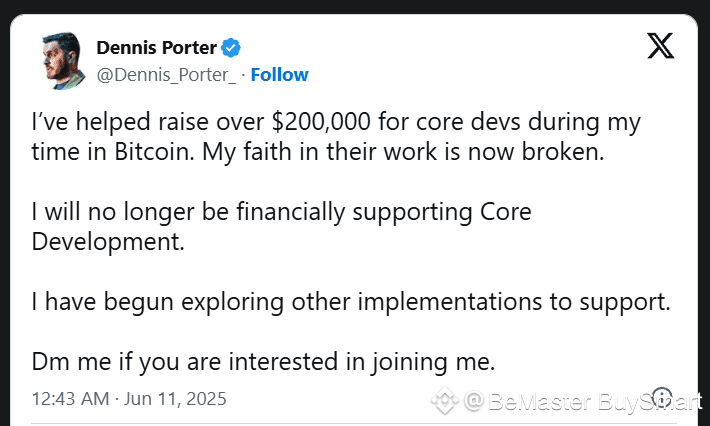710x426 pixels.
Task: Click the blue verified badge
Action: pyautogui.click(x=231, y=47)
